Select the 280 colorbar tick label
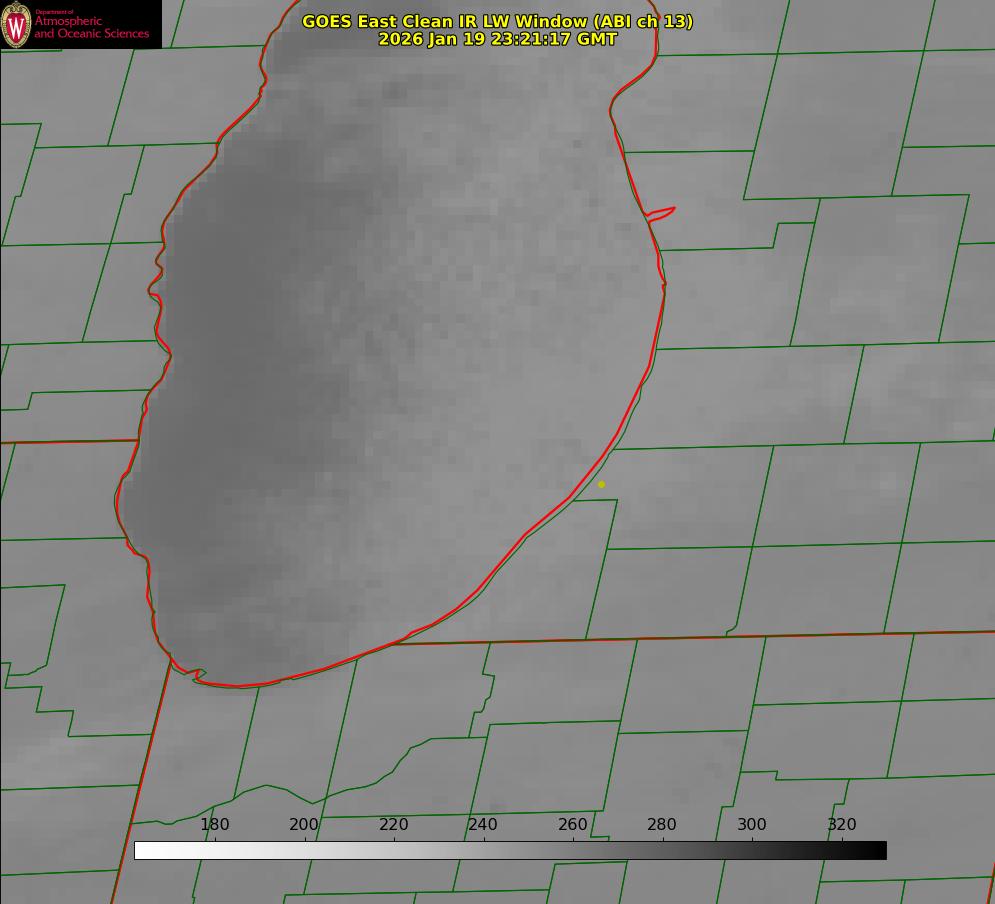995x904 pixels. click(662, 825)
